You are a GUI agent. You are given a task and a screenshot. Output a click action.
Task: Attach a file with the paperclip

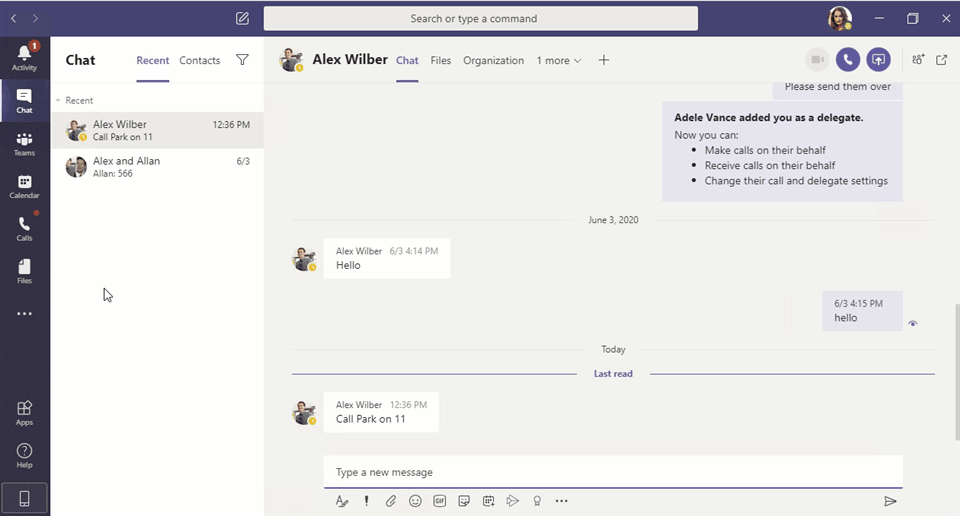[x=391, y=501]
